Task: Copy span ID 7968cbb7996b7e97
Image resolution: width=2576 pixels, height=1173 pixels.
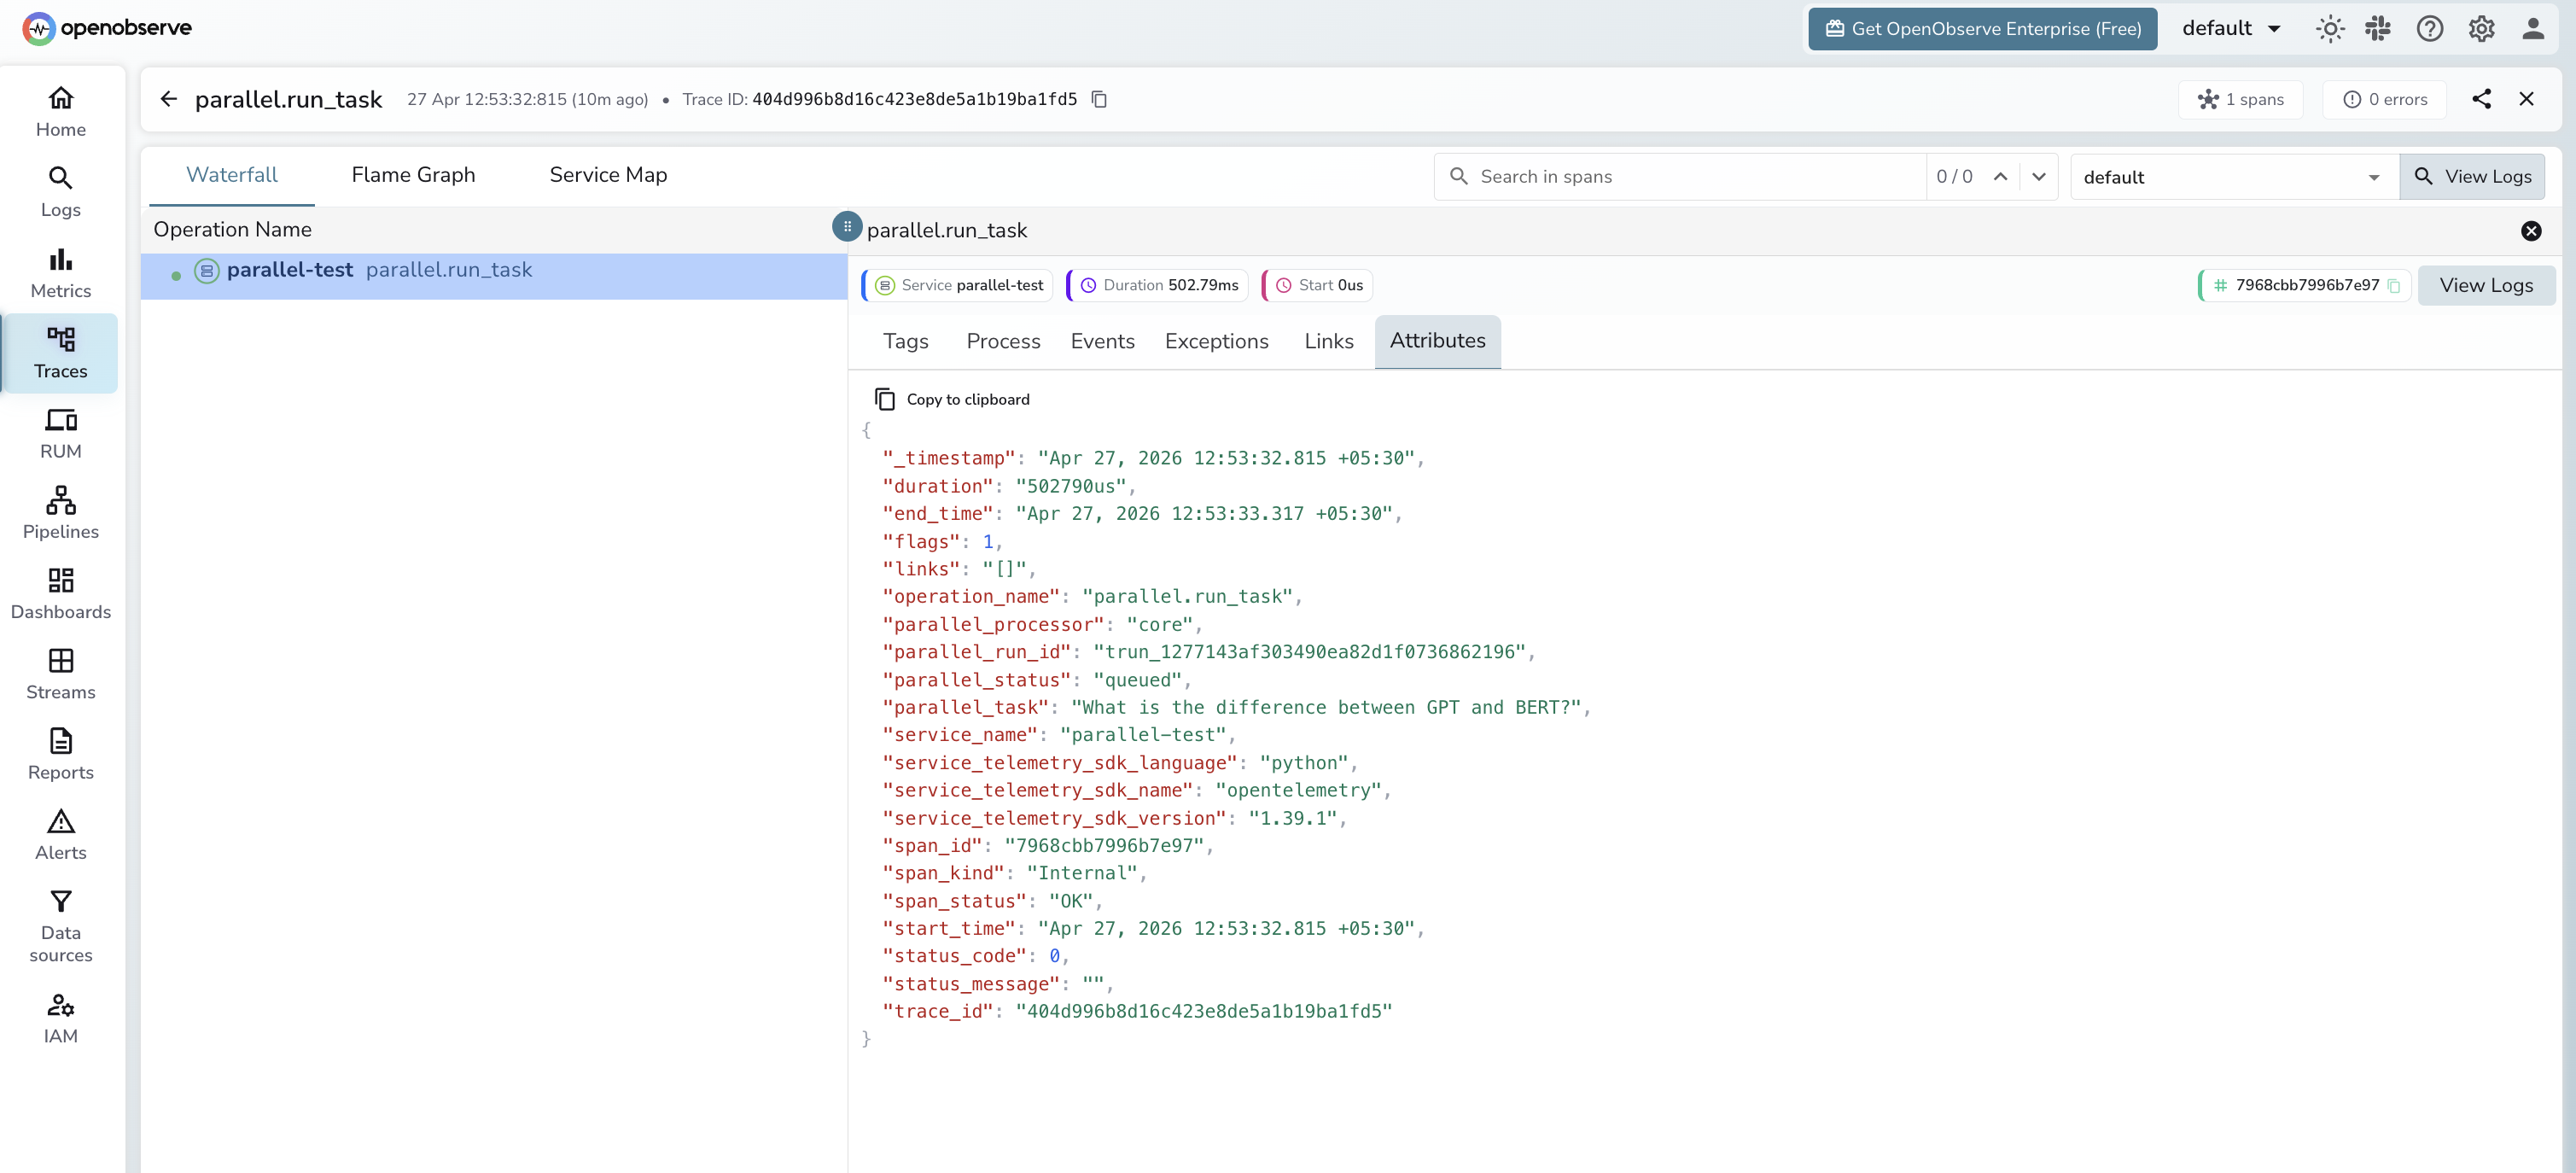Action: pos(2394,285)
